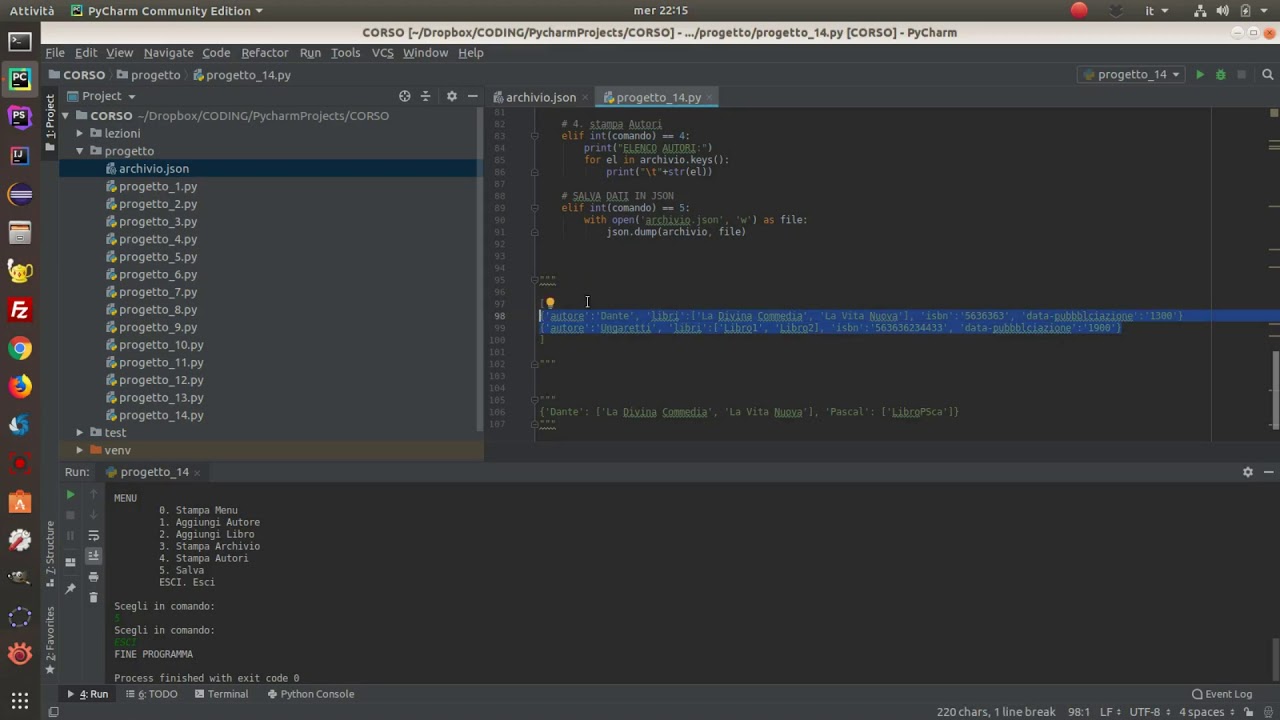Open the progetto_14 run configuration dropdown
1280x720 pixels.
click(x=1131, y=75)
